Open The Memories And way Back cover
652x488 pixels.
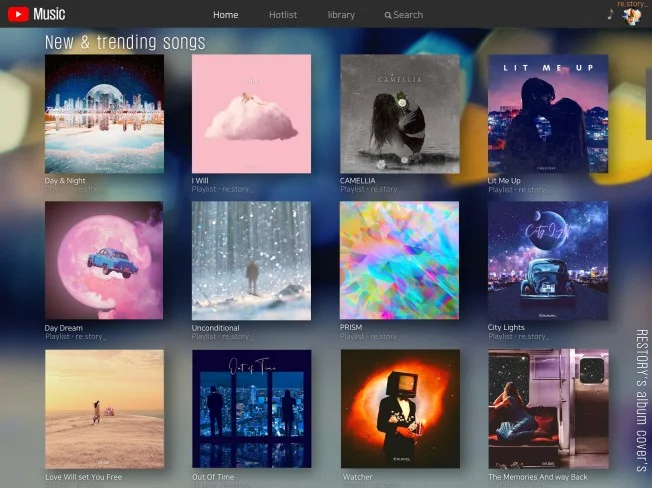547,409
